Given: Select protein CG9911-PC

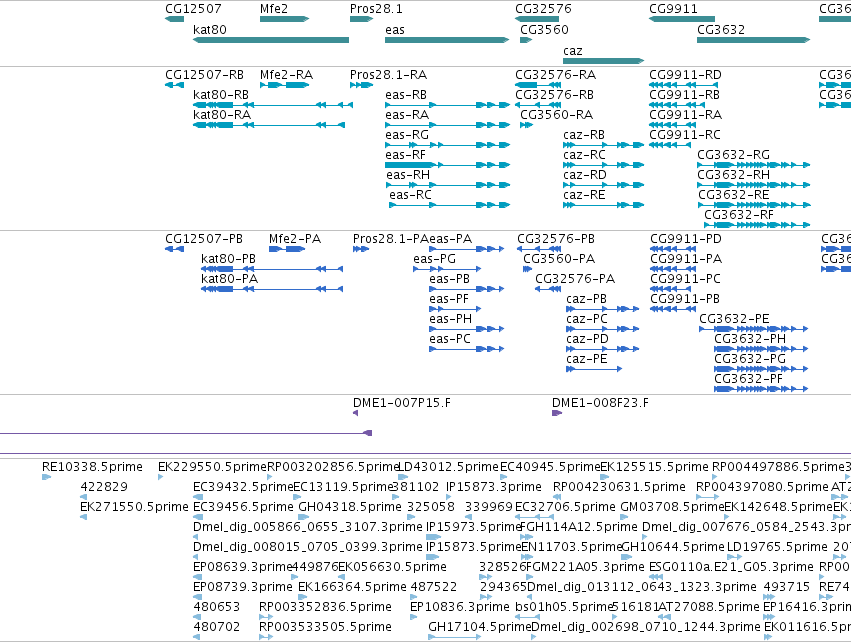Looking at the screenshot, I should (685, 279).
